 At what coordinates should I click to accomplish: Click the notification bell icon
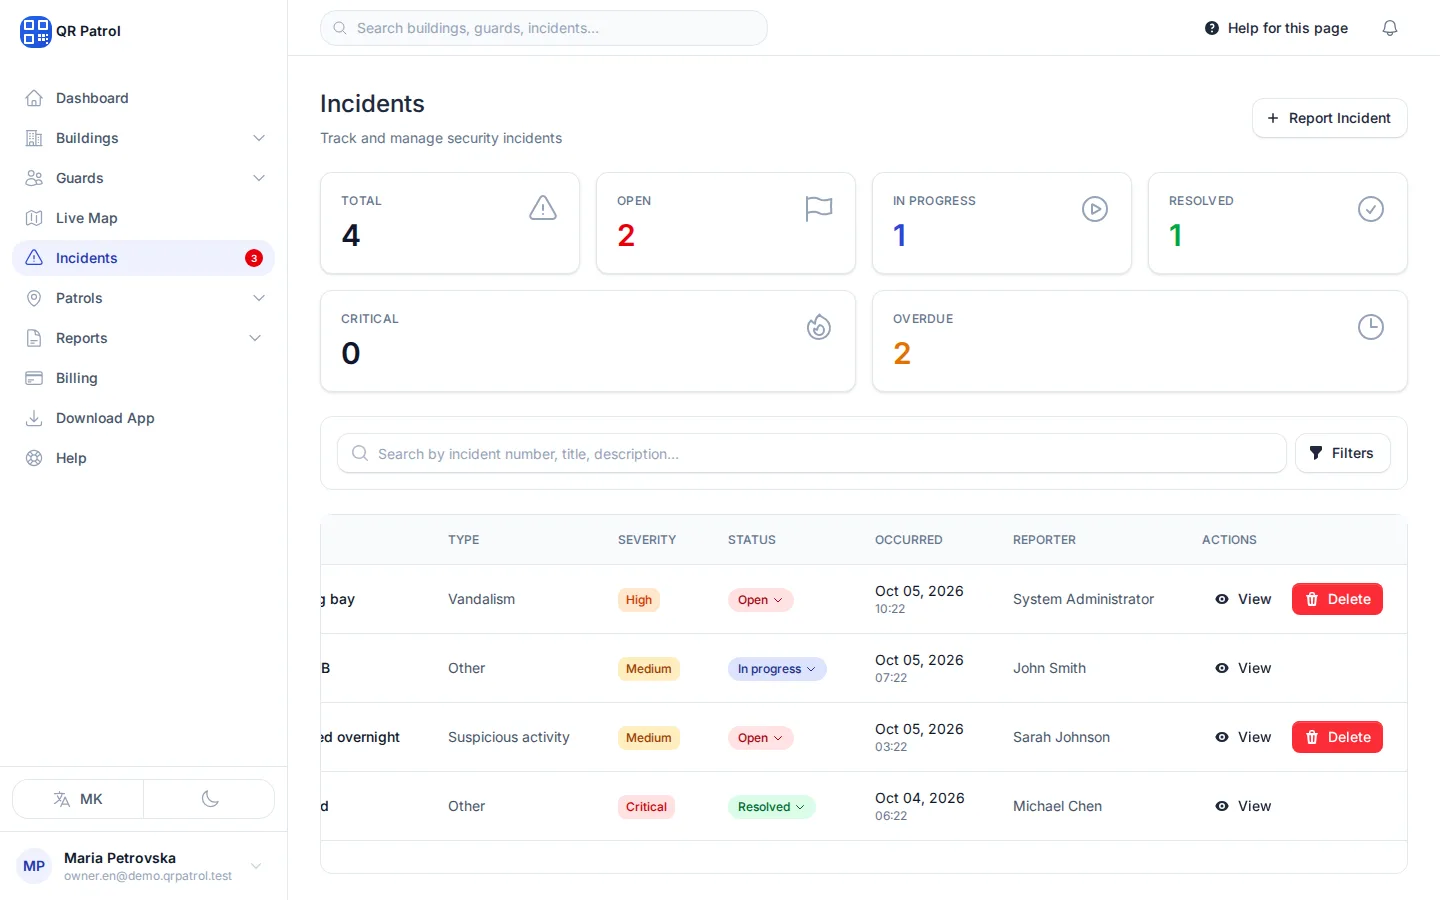click(1390, 28)
